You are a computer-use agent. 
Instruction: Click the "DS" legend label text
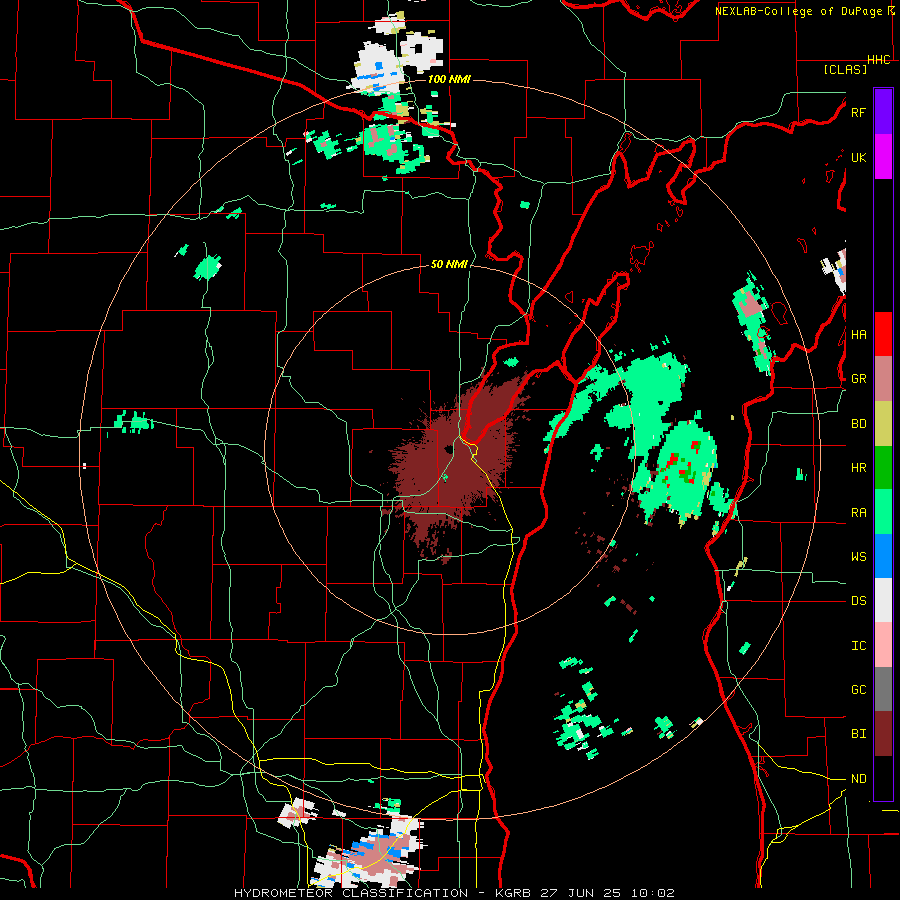point(858,601)
